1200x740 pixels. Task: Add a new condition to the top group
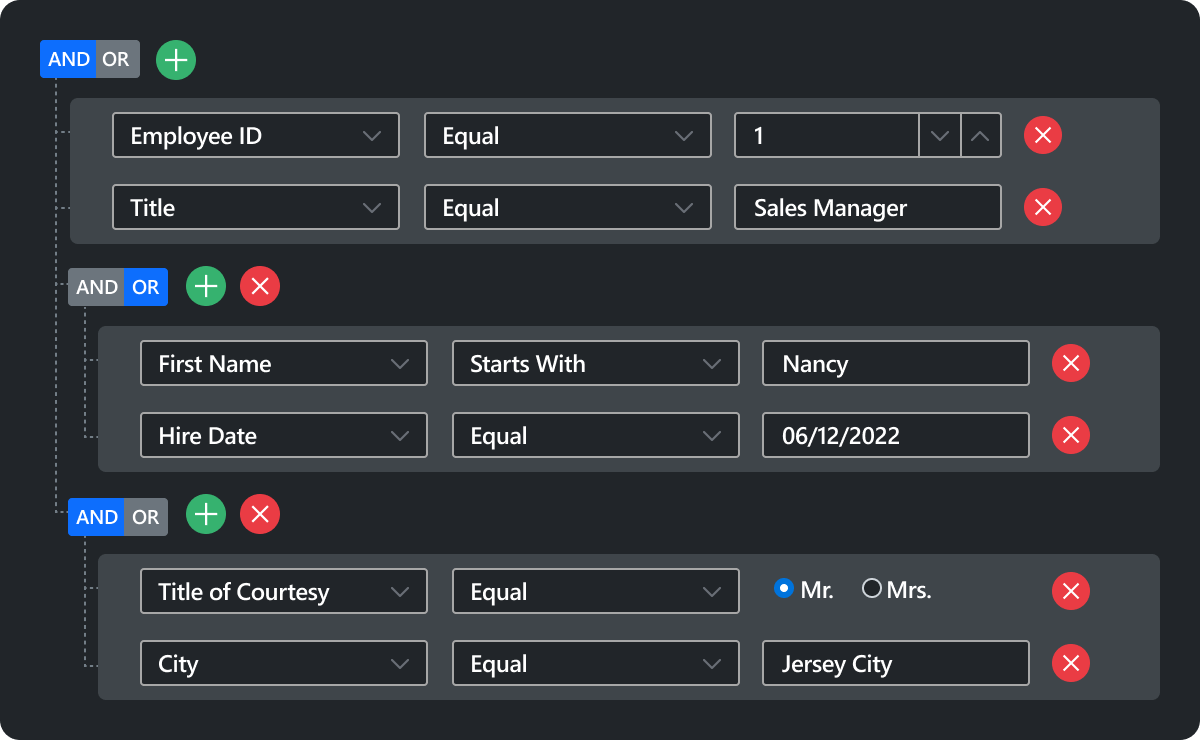coord(175,59)
